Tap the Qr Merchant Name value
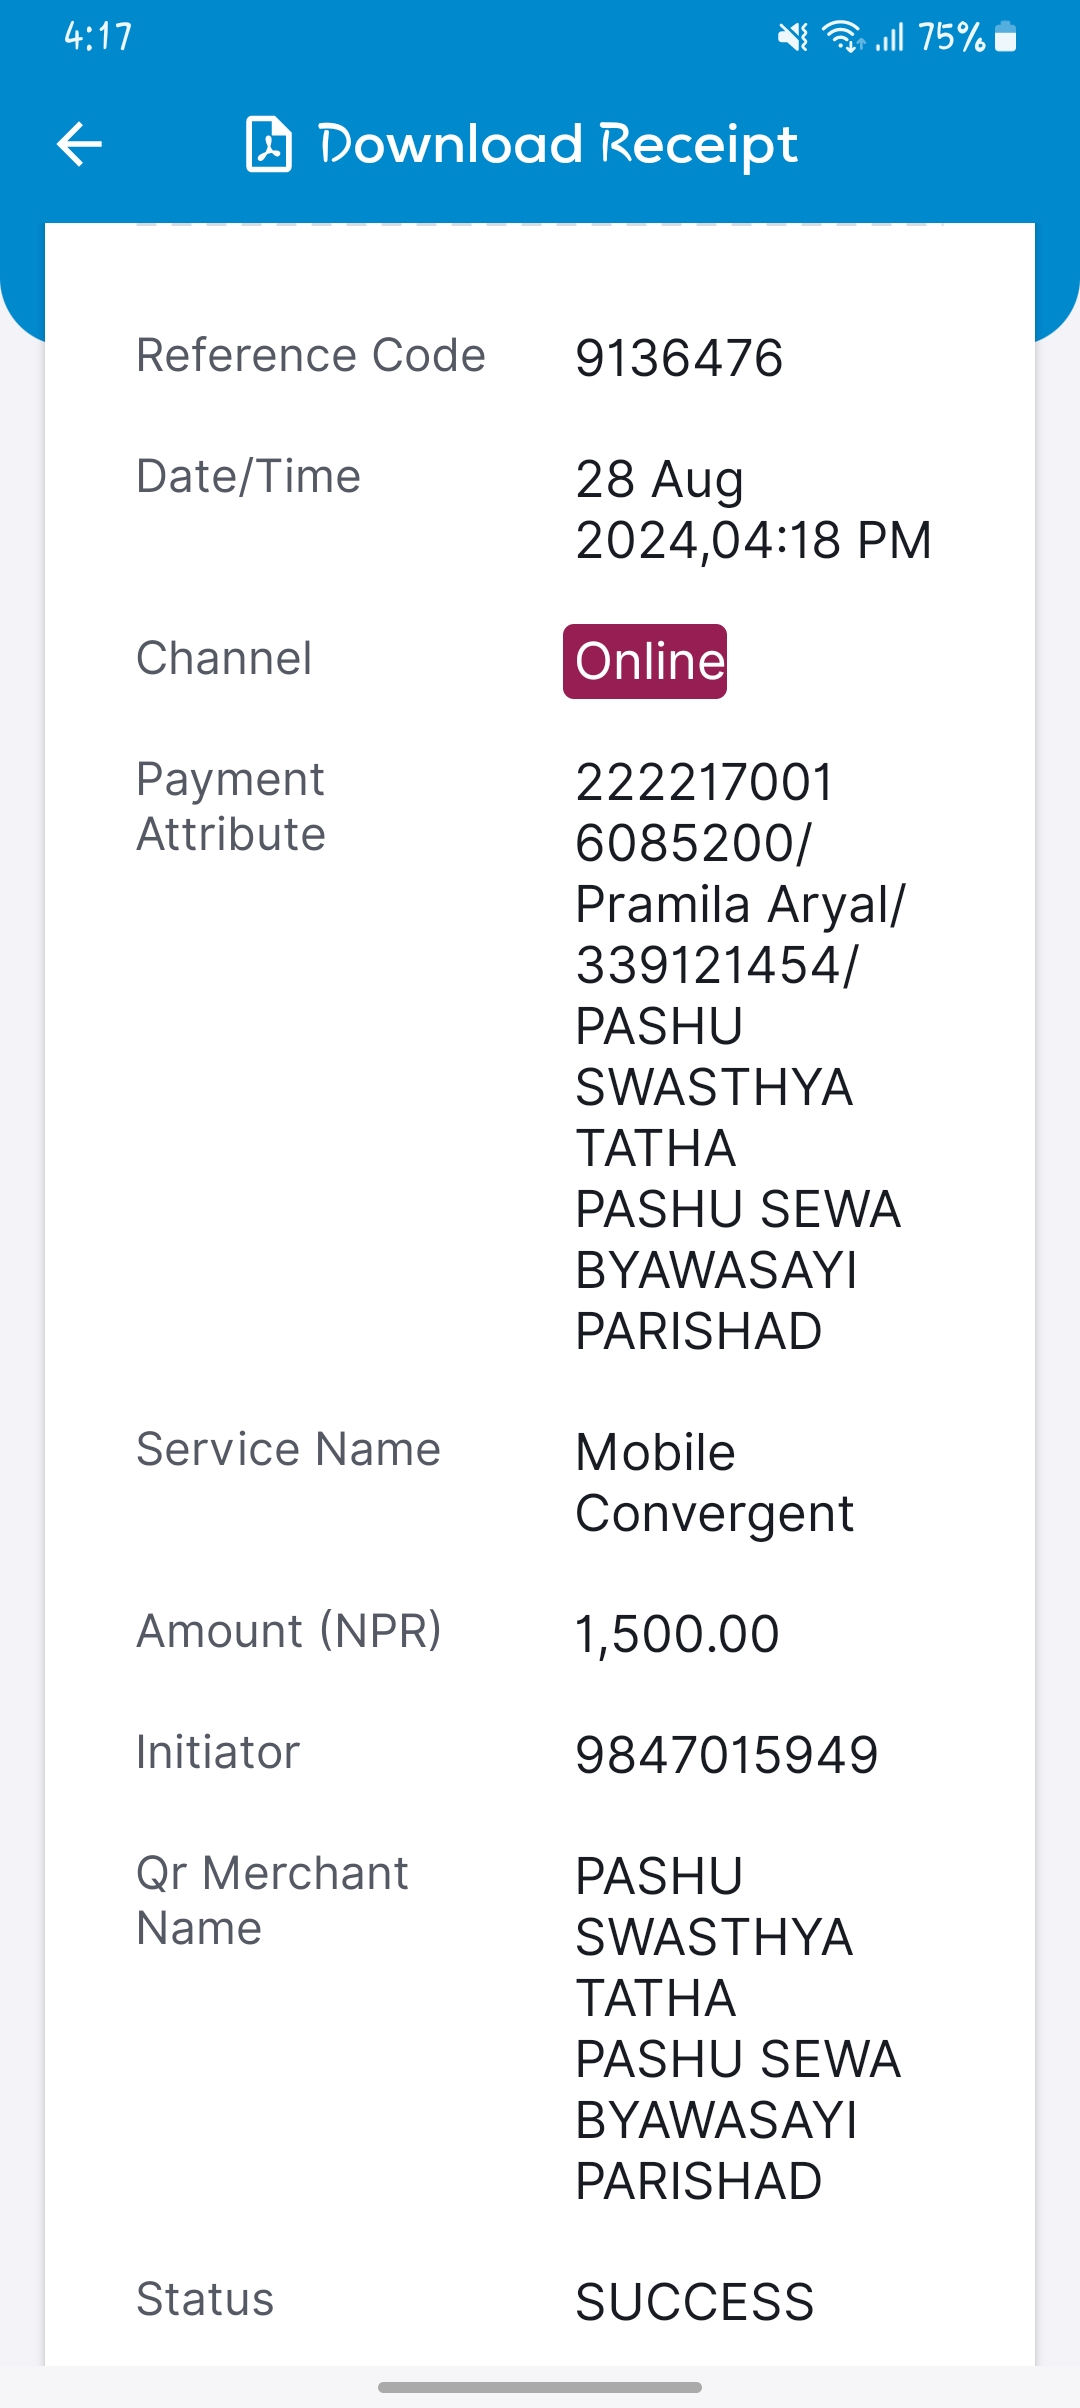The height and width of the screenshot is (2408, 1080). coord(738,2028)
